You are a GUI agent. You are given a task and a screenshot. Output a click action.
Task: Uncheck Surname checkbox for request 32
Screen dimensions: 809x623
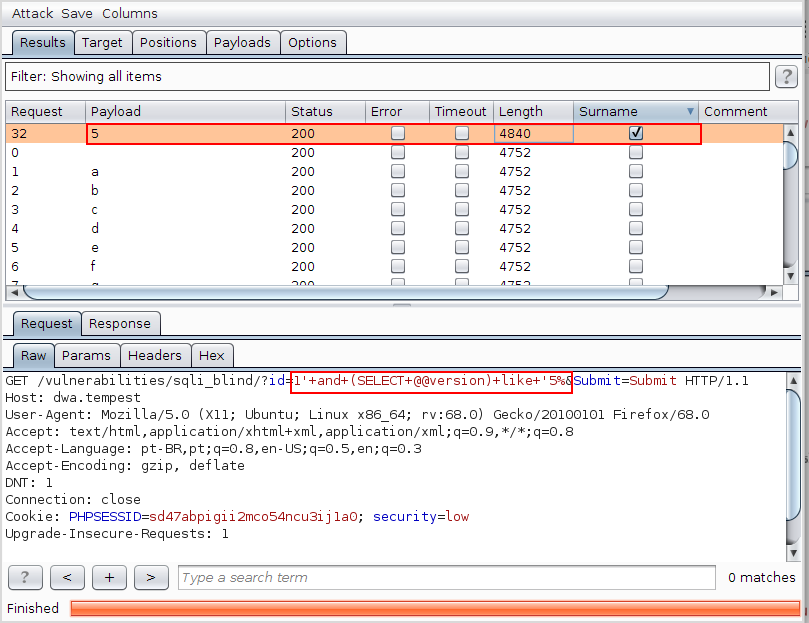(636, 133)
